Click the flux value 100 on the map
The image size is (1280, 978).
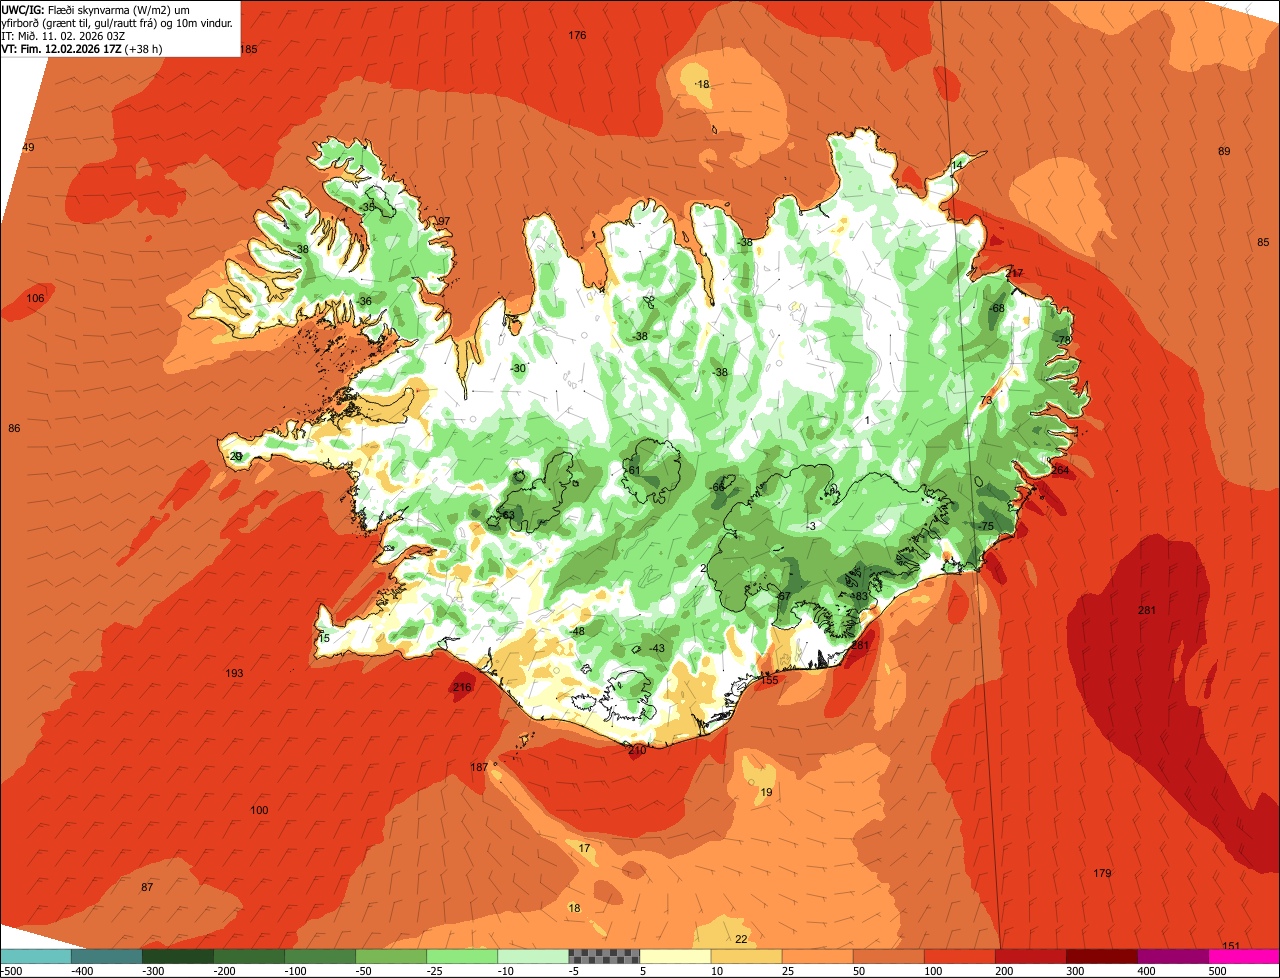click(260, 810)
